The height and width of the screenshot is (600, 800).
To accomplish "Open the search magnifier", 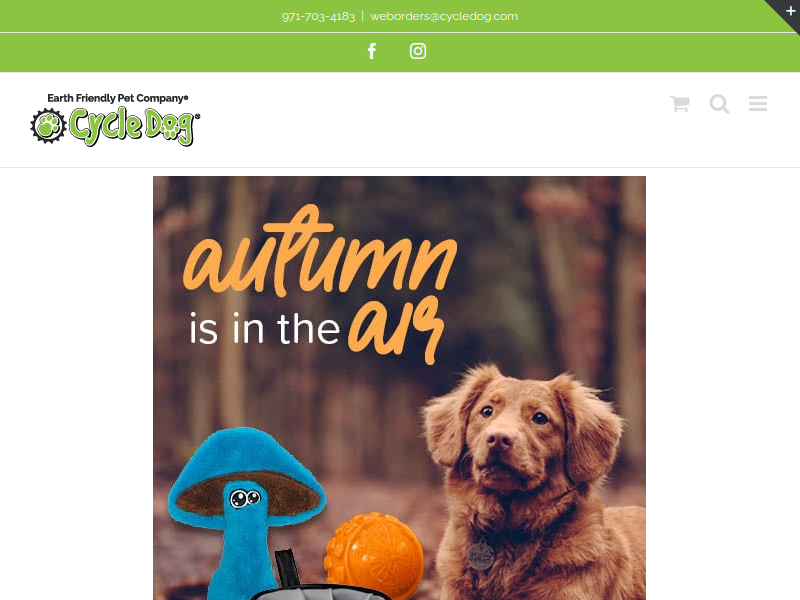I will pyautogui.click(x=719, y=104).
